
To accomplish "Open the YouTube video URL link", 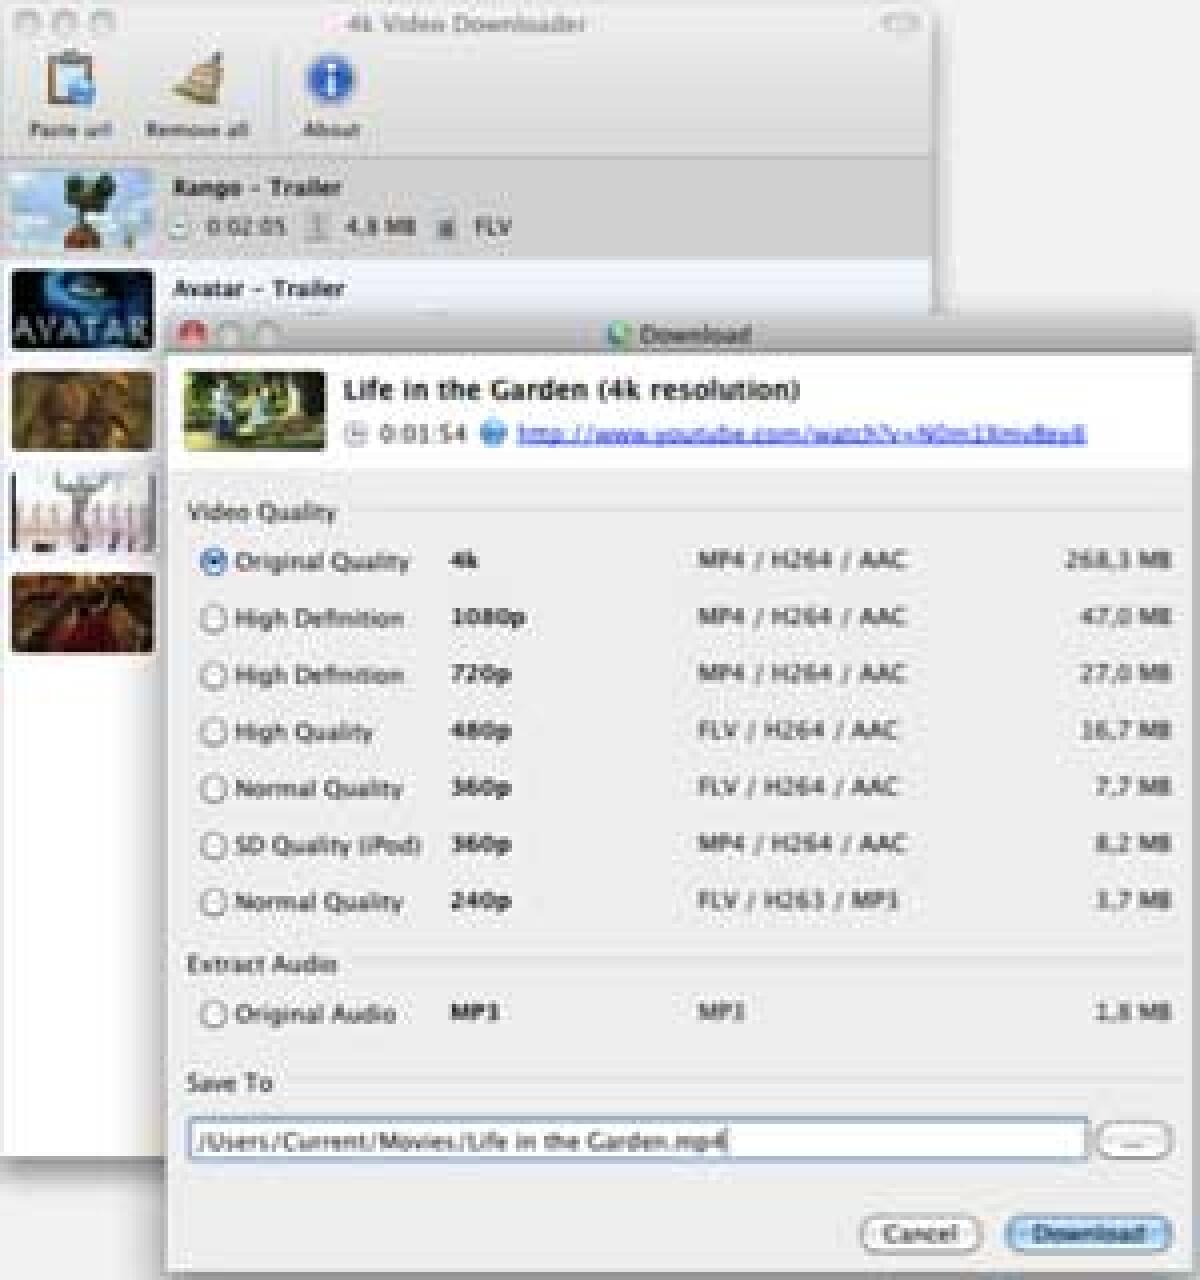I will pos(801,434).
